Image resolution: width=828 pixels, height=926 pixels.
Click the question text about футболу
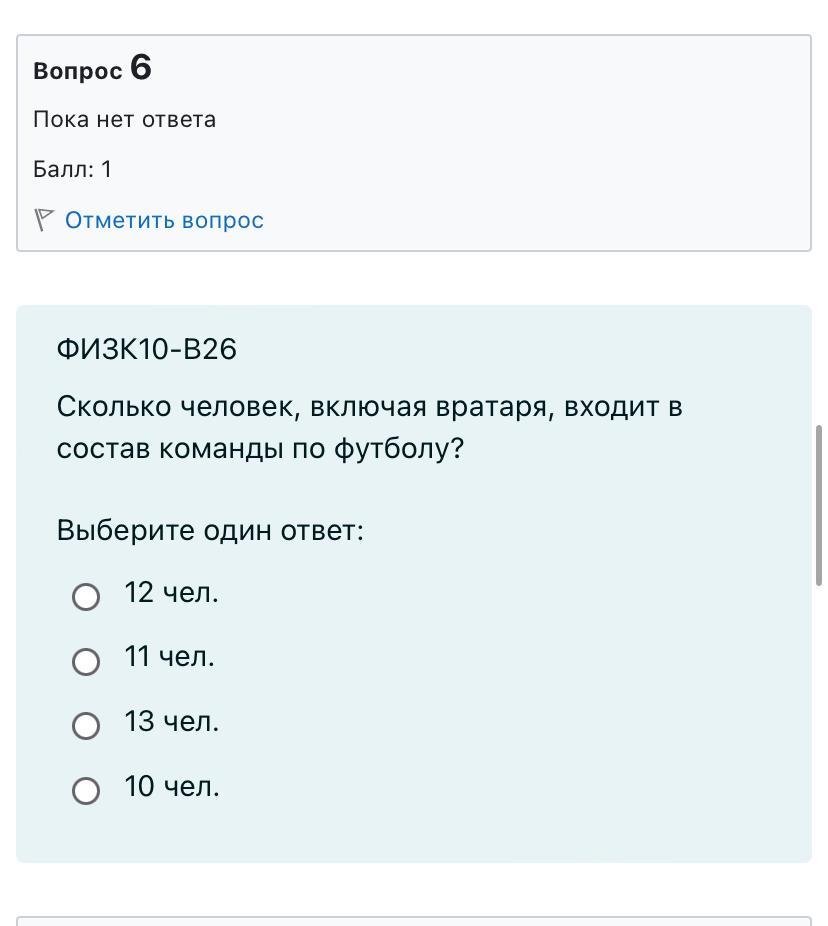click(369, 428)
